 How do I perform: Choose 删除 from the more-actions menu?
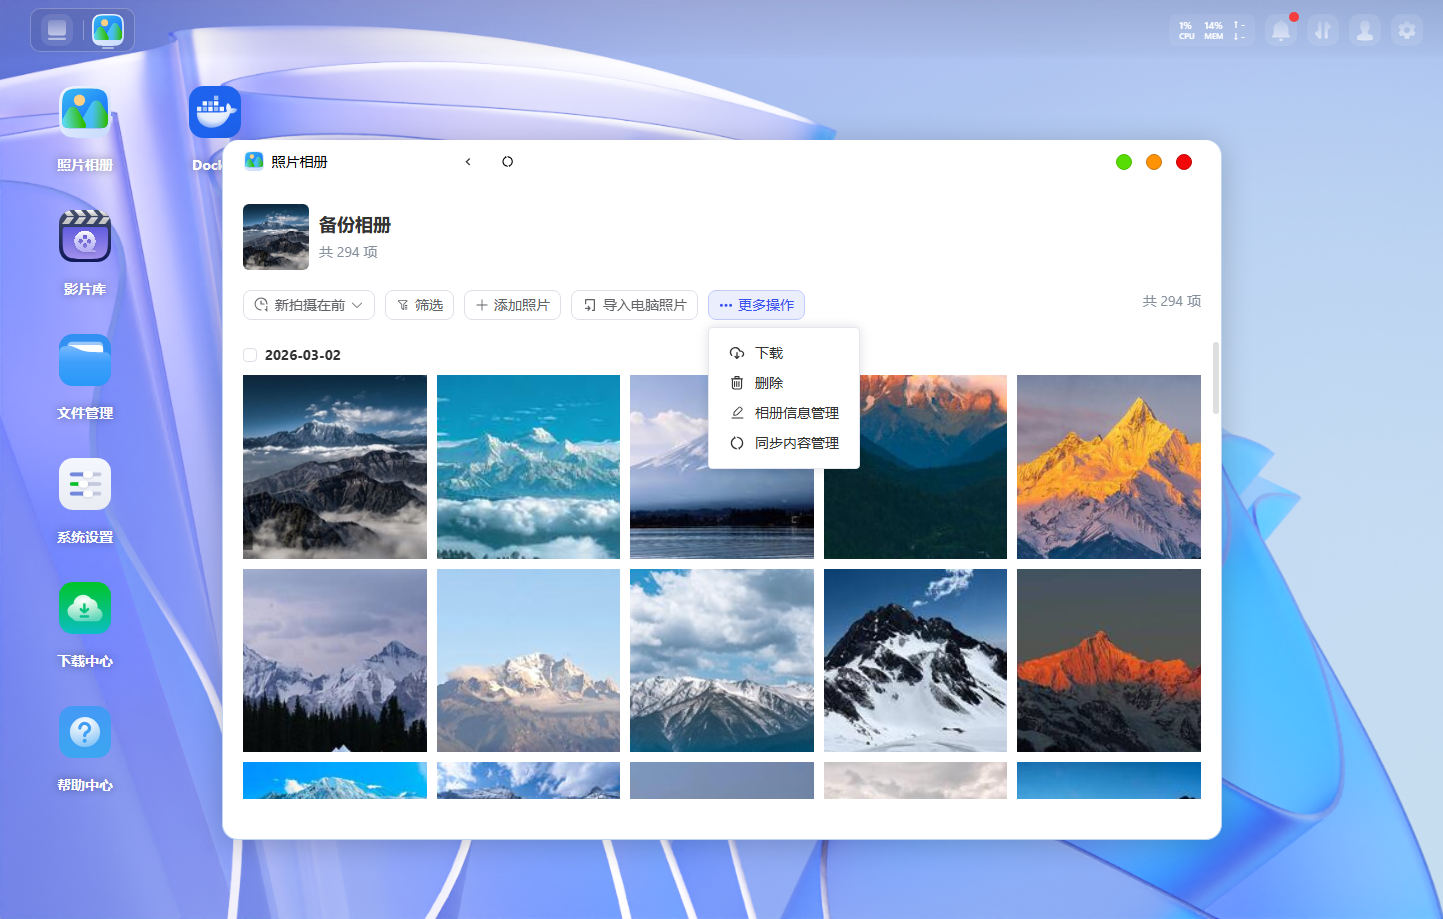tap(784, 383)
